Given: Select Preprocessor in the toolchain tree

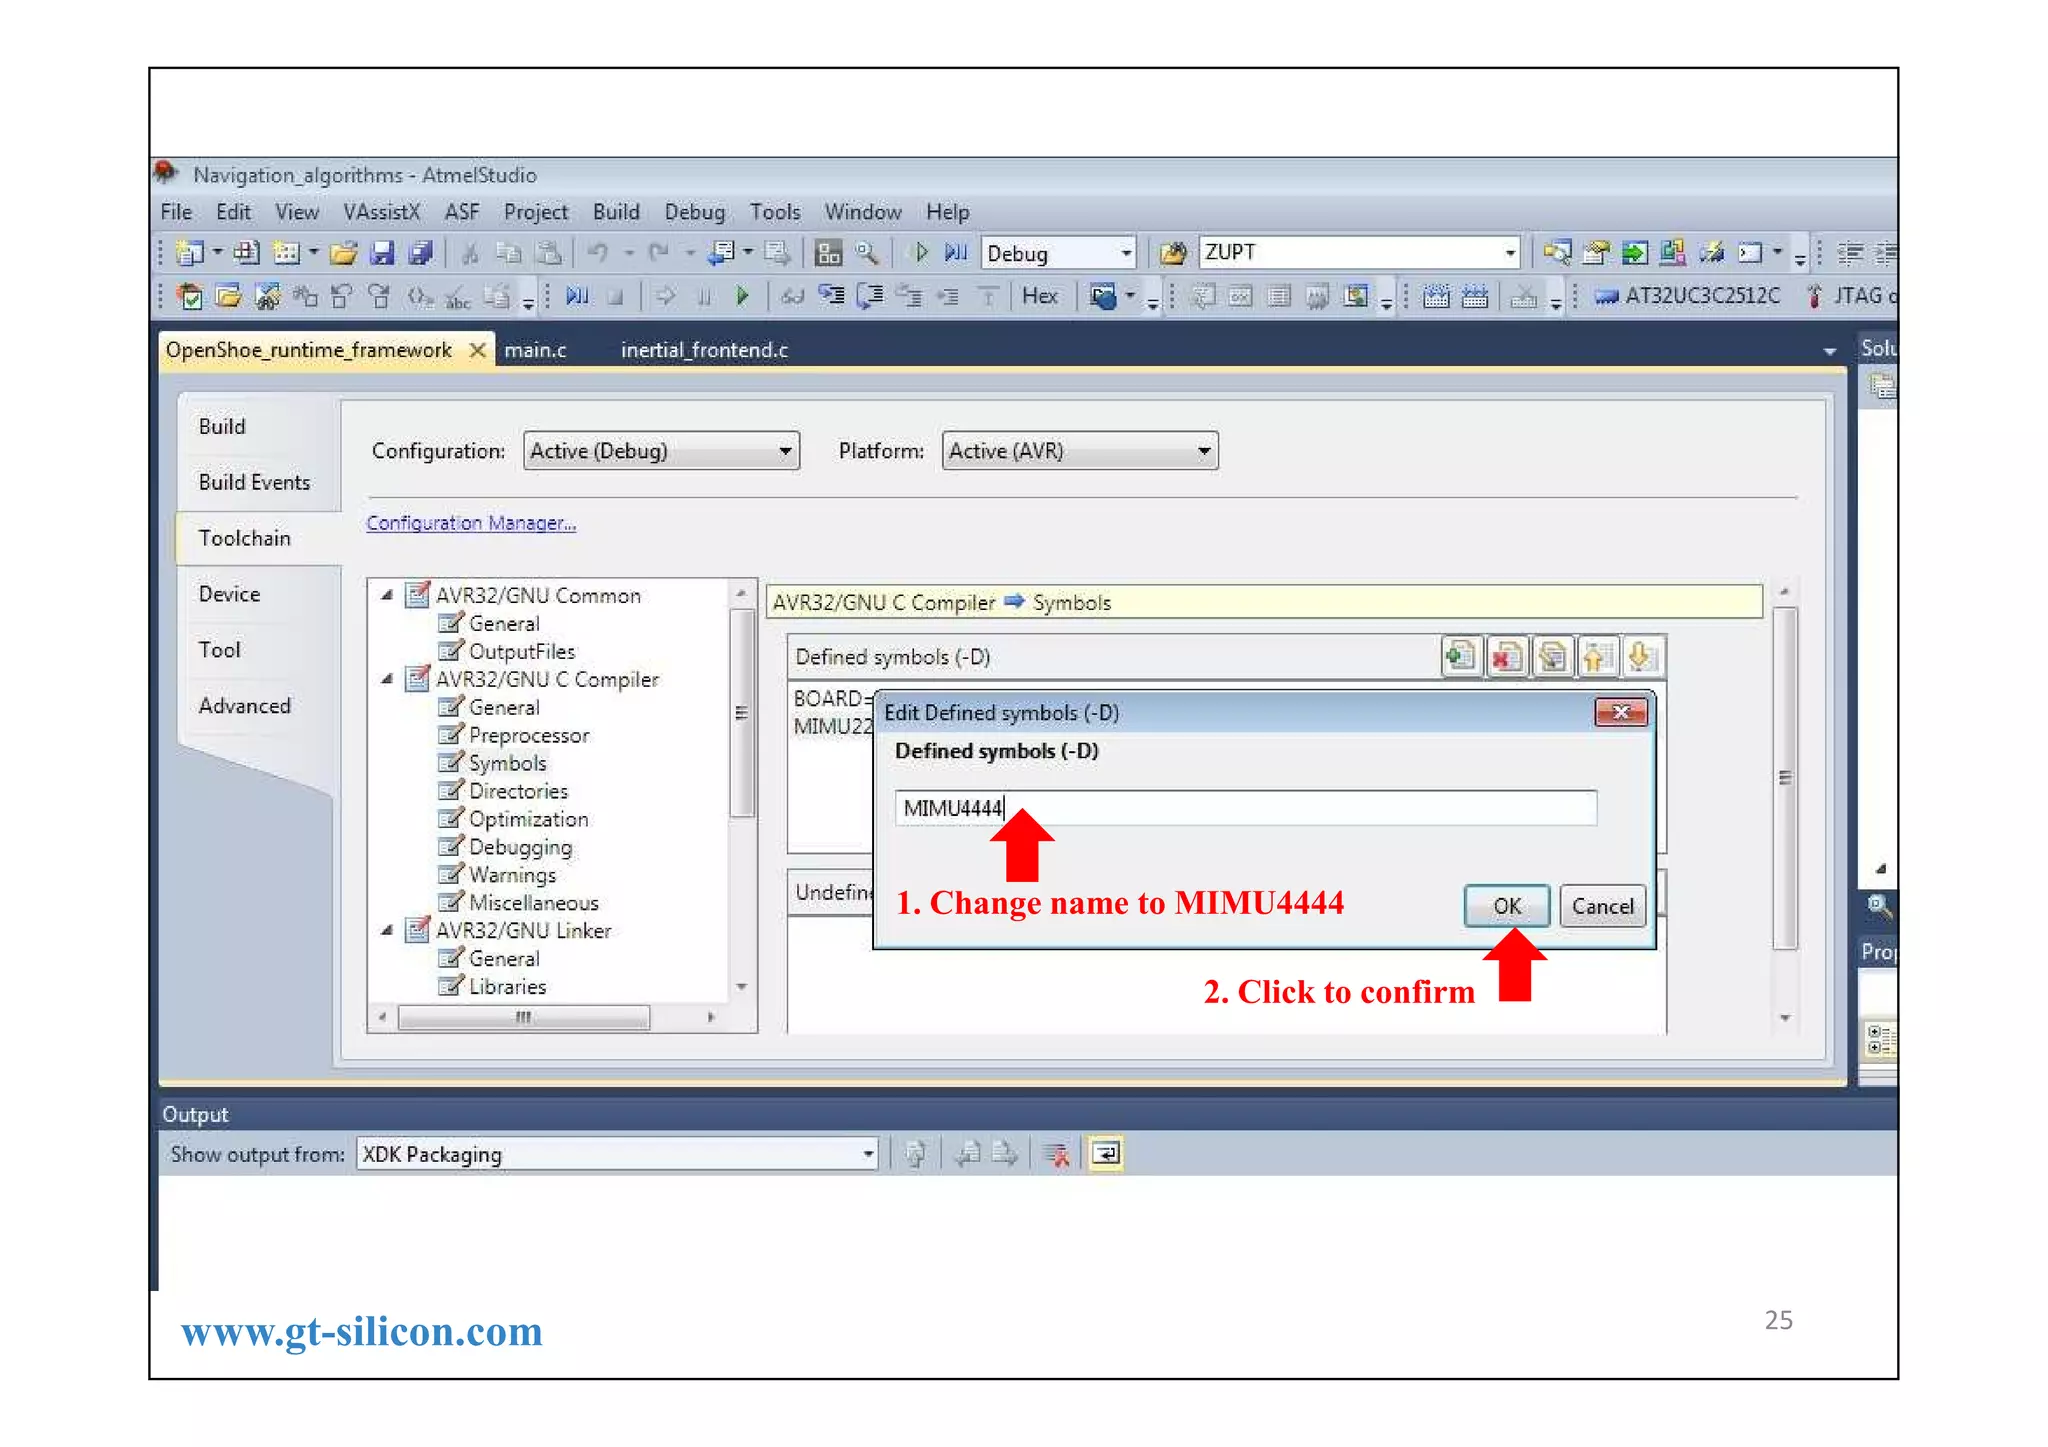Looking at the screenshot, I should [x=529, y=735].
